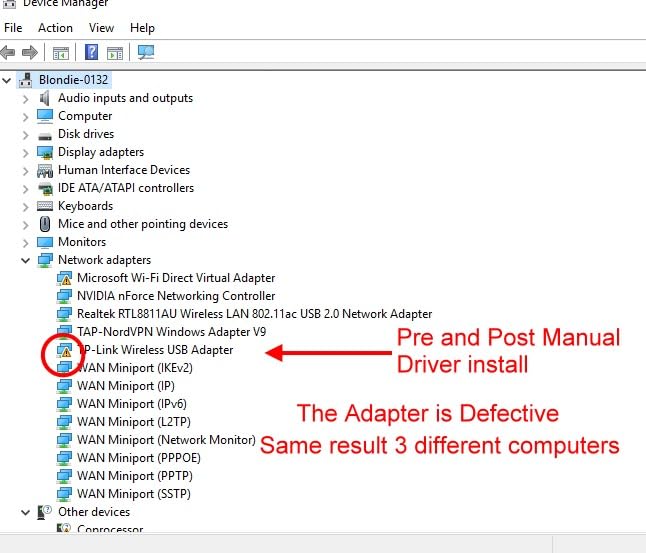
Task: Open the Help menu
Action: point(142,28)
